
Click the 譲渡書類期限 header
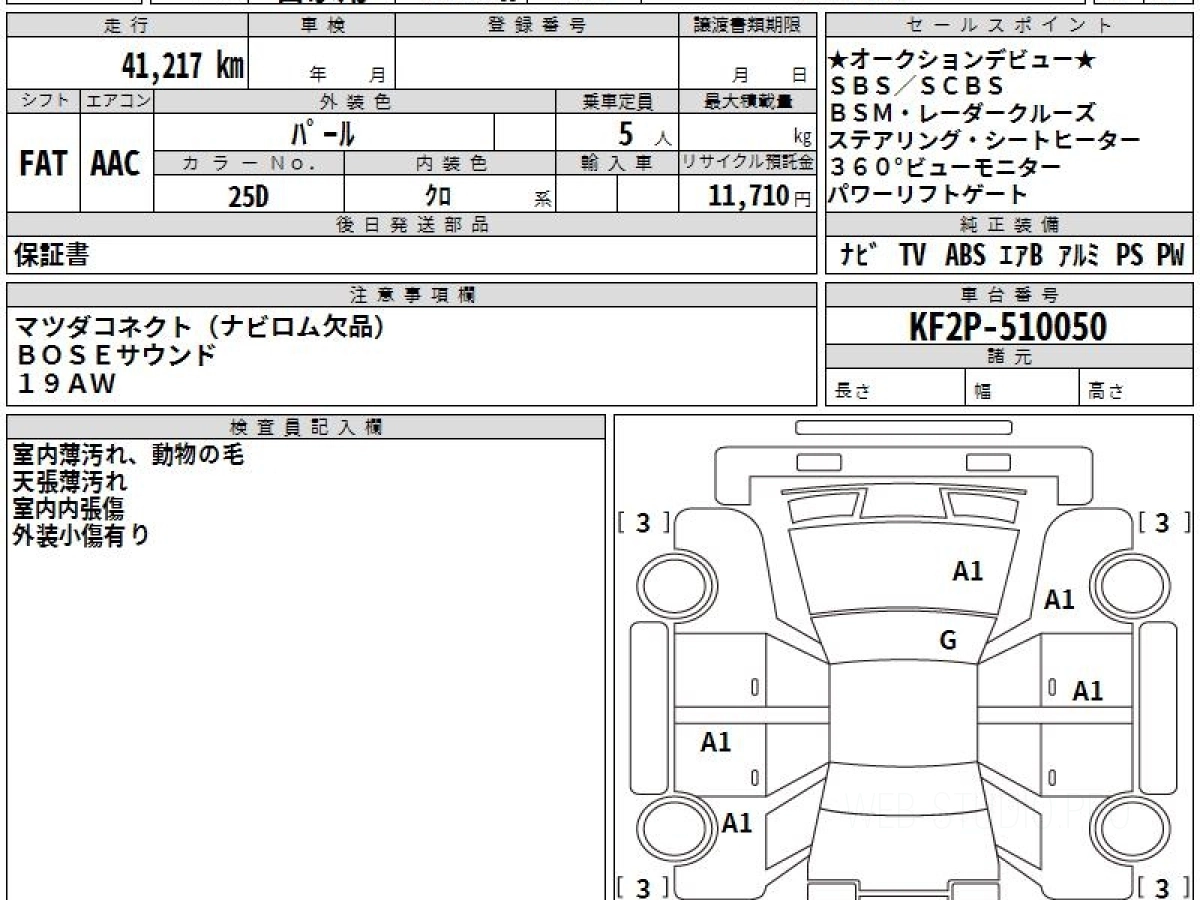tap(747, 26)
